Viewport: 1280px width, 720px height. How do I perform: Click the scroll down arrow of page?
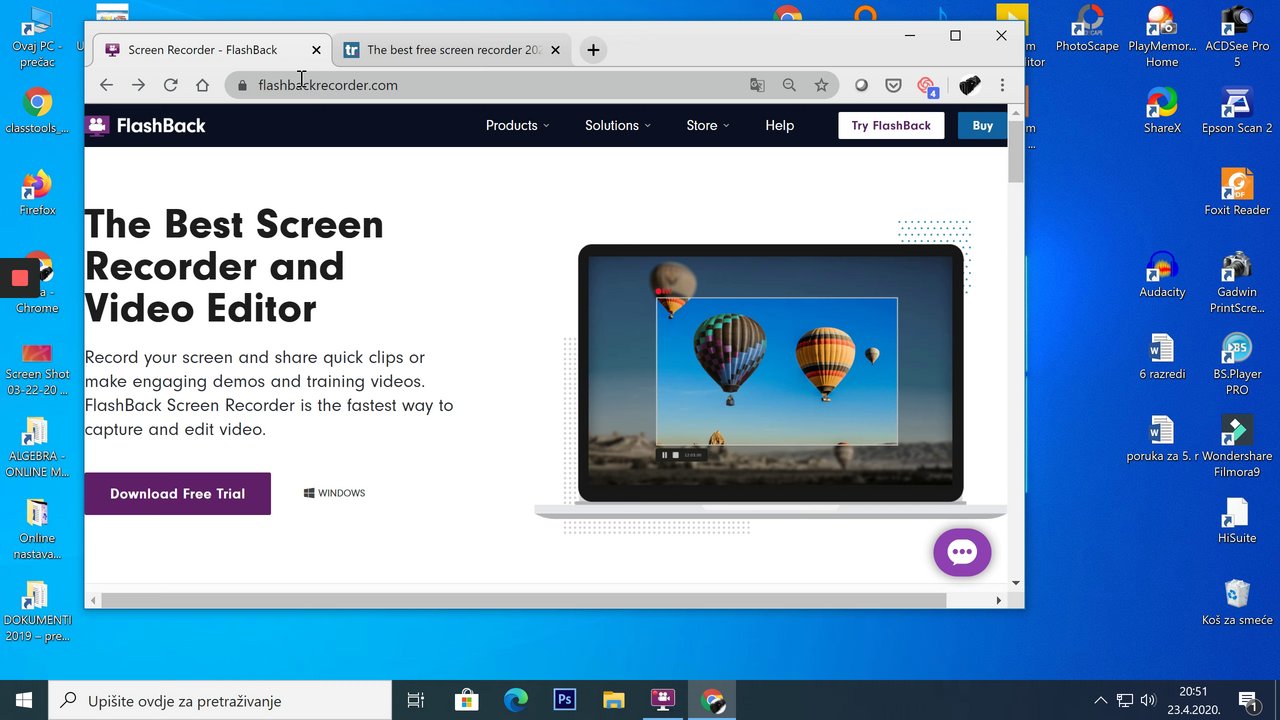click(1016, 583)
